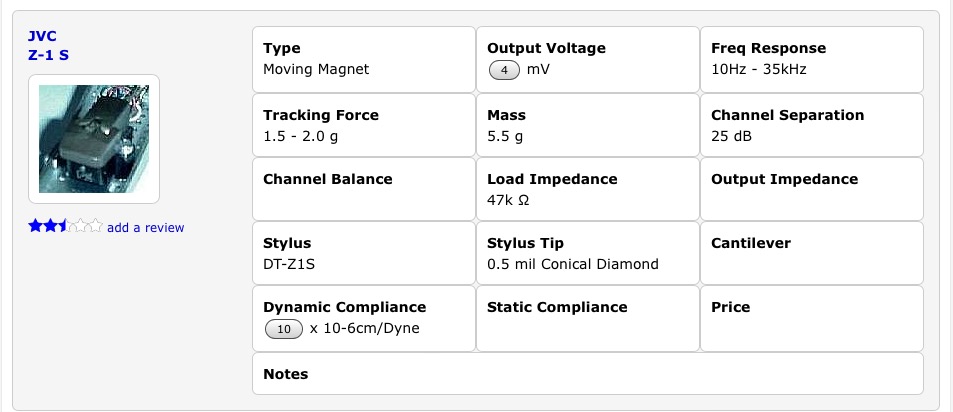This screenshot has width=953, height=412.
Task: Select the Tracking Force 1.5 - 2.0 g value
Action: pos(303,135)
